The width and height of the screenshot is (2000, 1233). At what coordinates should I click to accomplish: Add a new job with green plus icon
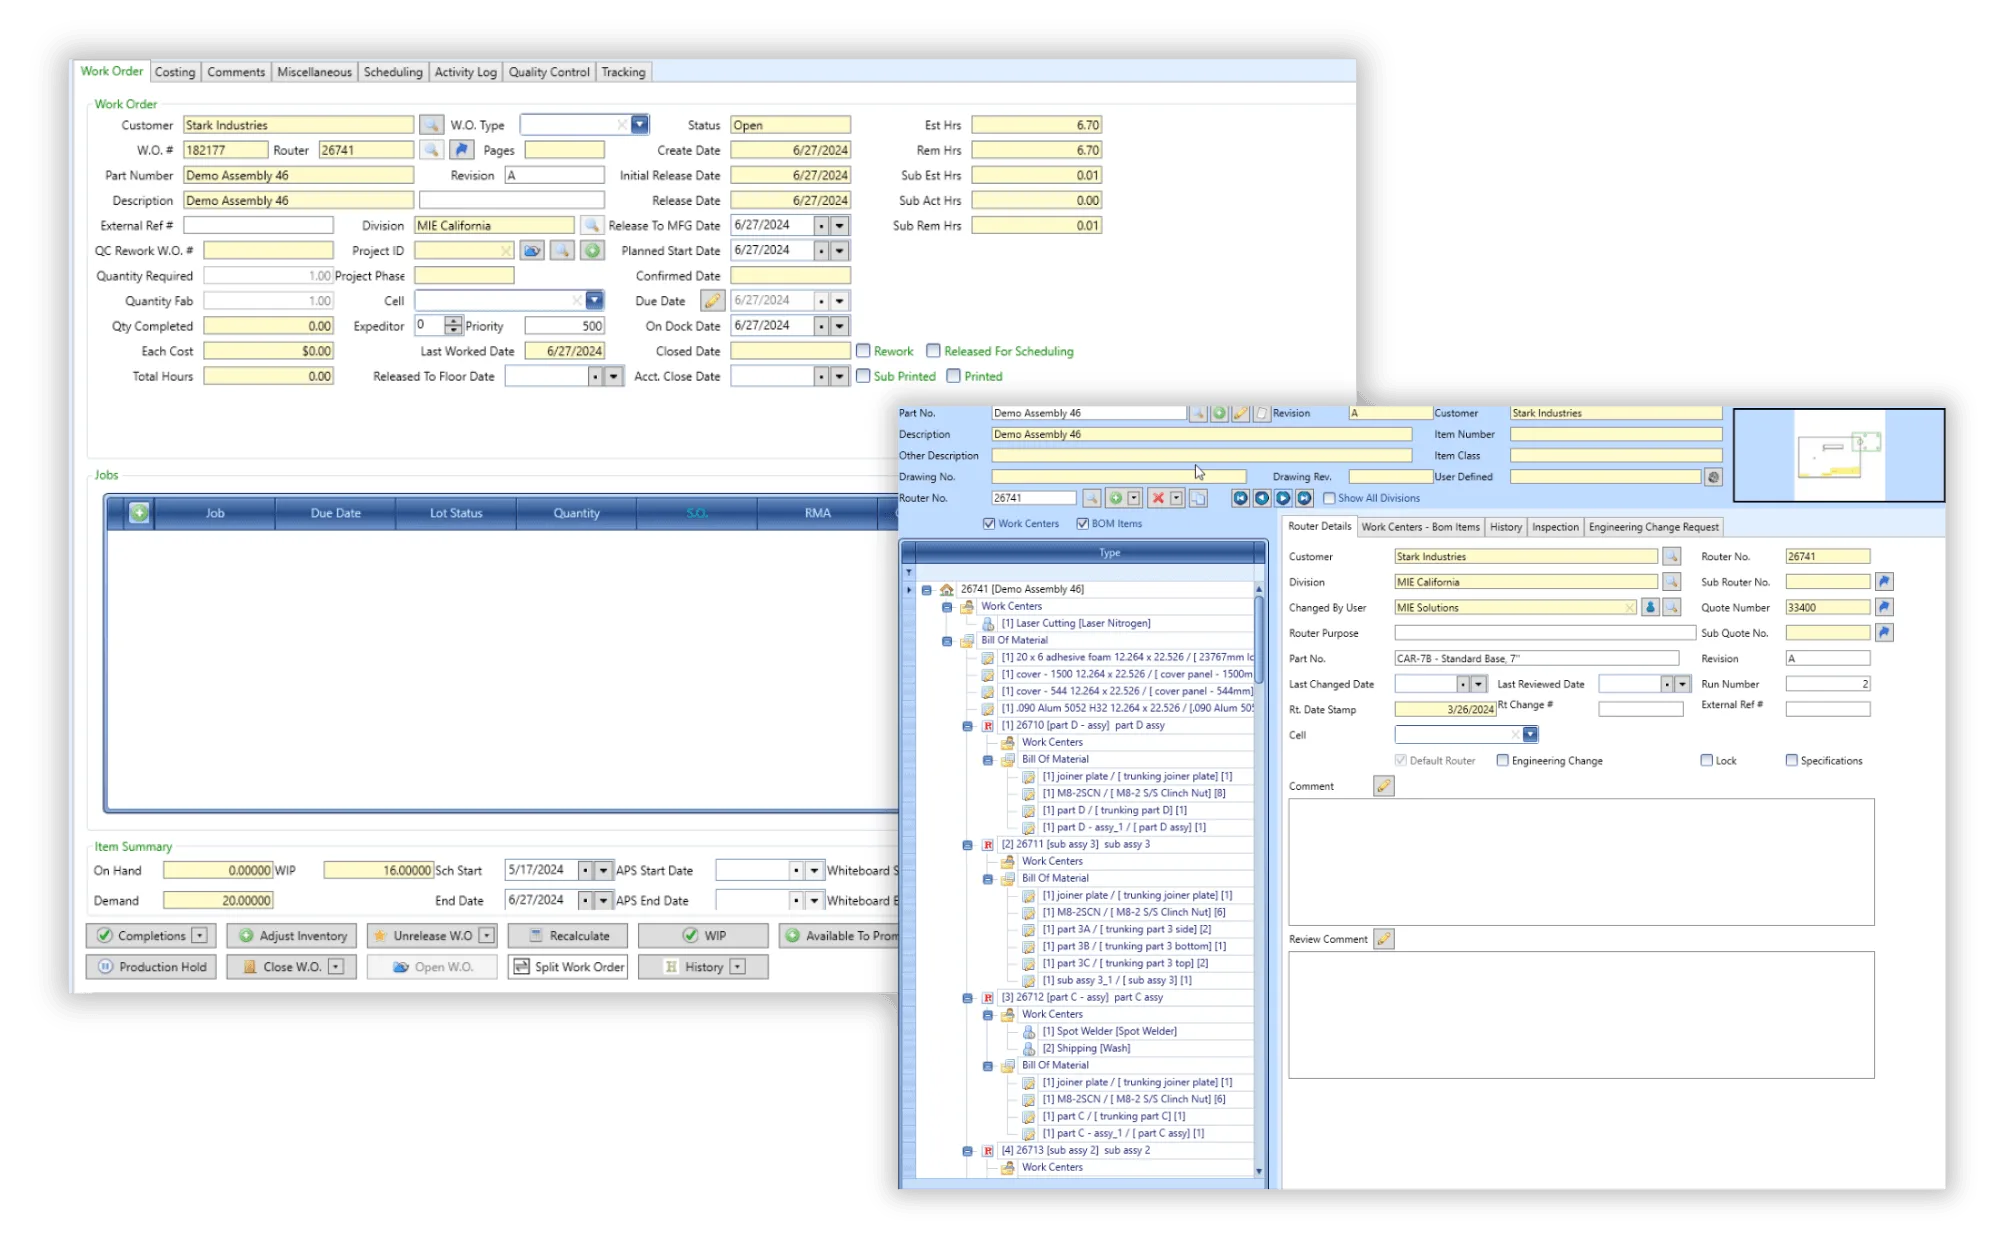139,513
